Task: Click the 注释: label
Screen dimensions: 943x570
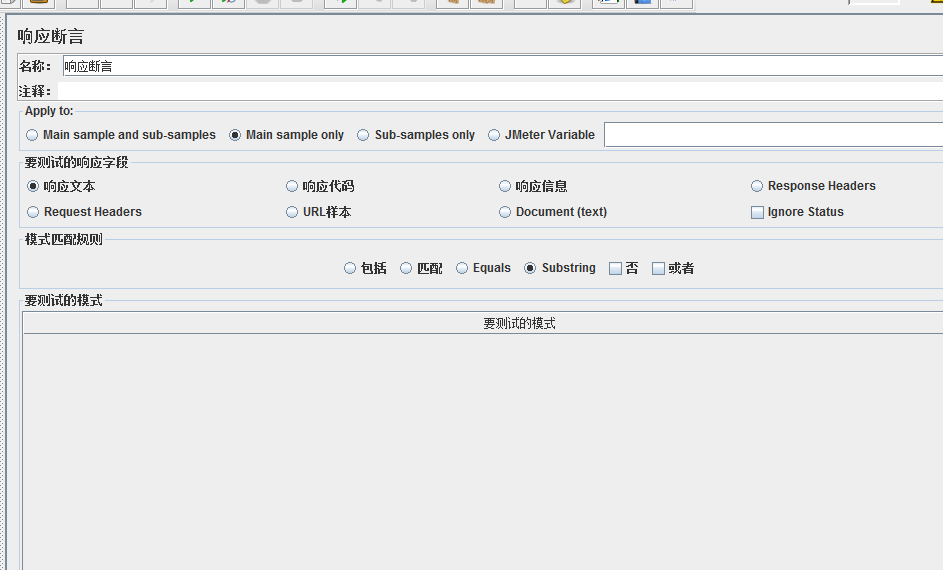Action: tap(35, 91)
